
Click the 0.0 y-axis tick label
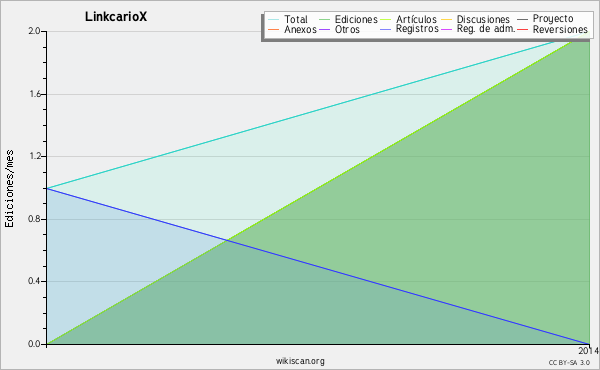[34, 344]
